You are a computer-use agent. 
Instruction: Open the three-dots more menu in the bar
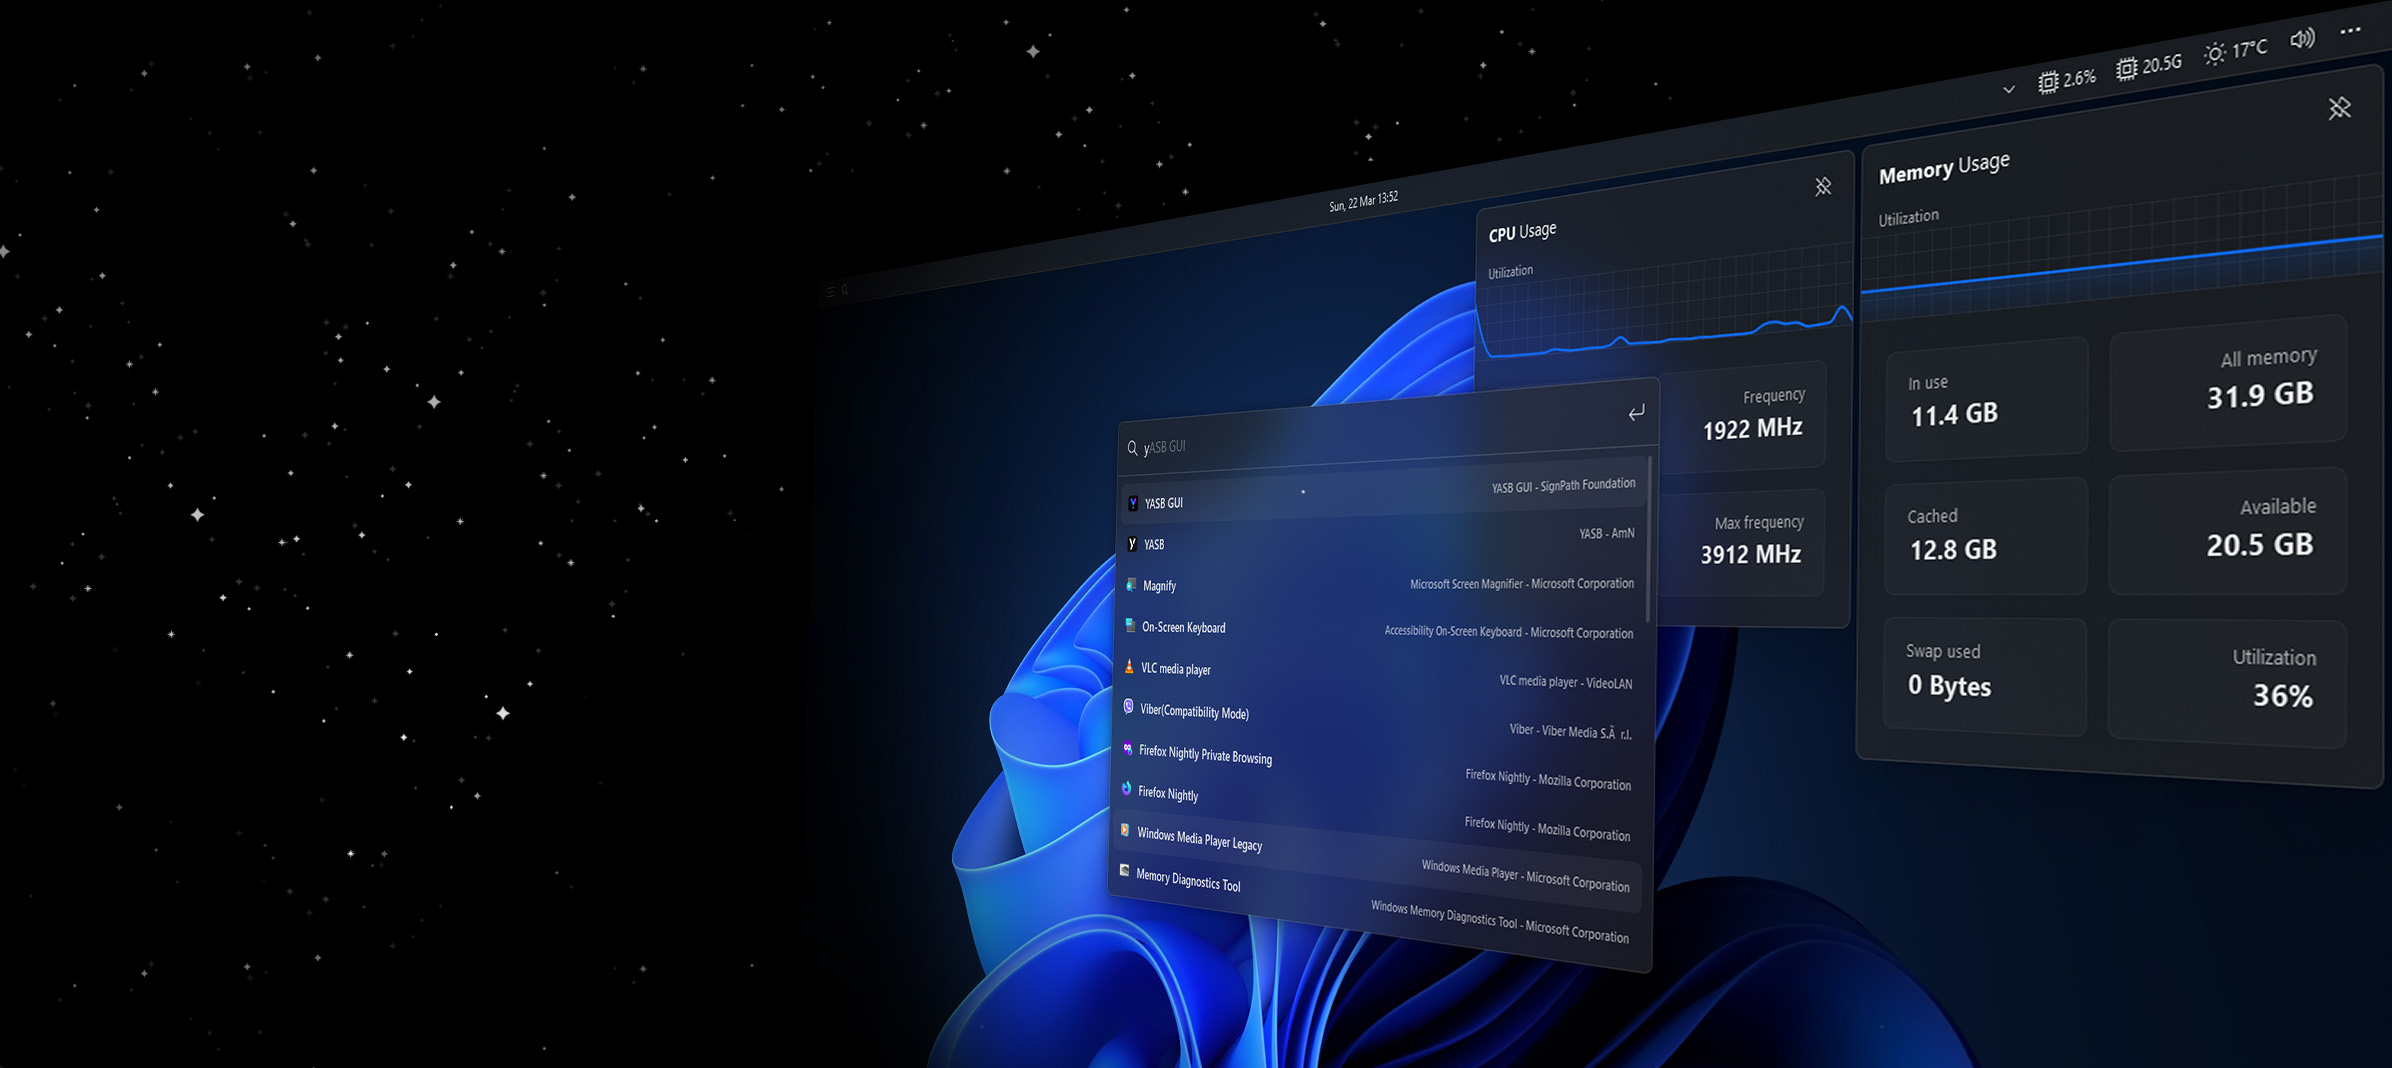(x=2350, y=31)
